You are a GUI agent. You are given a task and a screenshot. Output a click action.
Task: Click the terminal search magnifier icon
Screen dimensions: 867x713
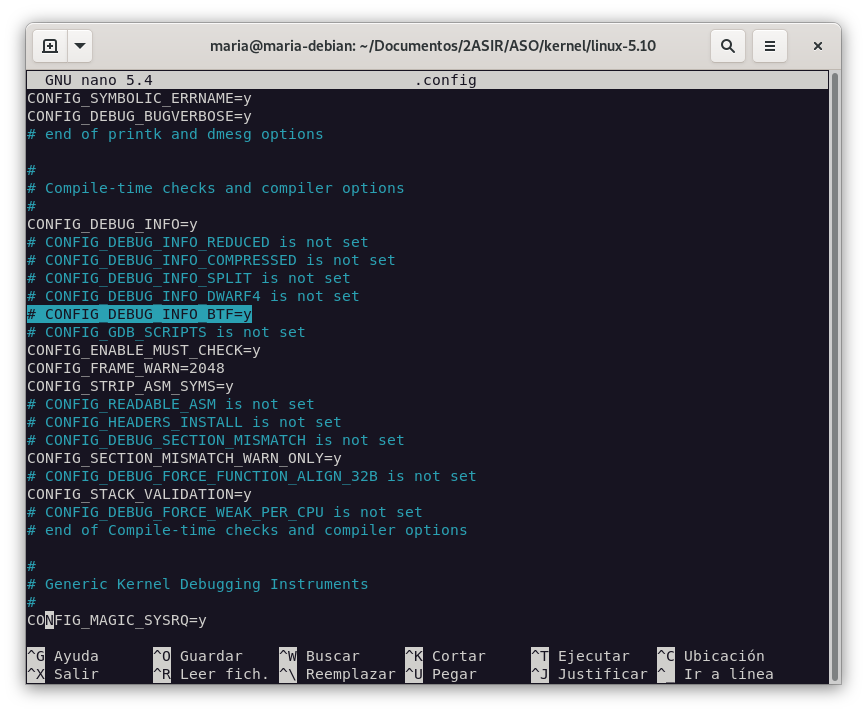click(728, 46)
